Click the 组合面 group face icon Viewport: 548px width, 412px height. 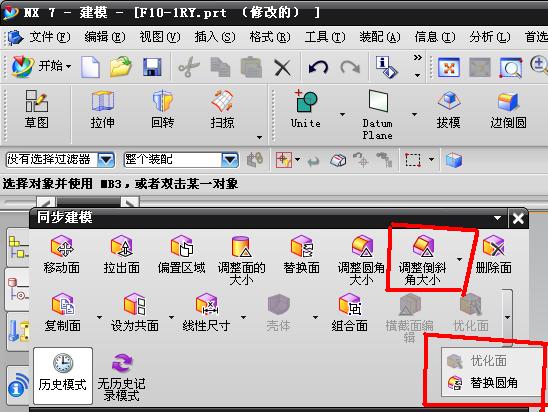pyautogui.click(x=349, y=304)
